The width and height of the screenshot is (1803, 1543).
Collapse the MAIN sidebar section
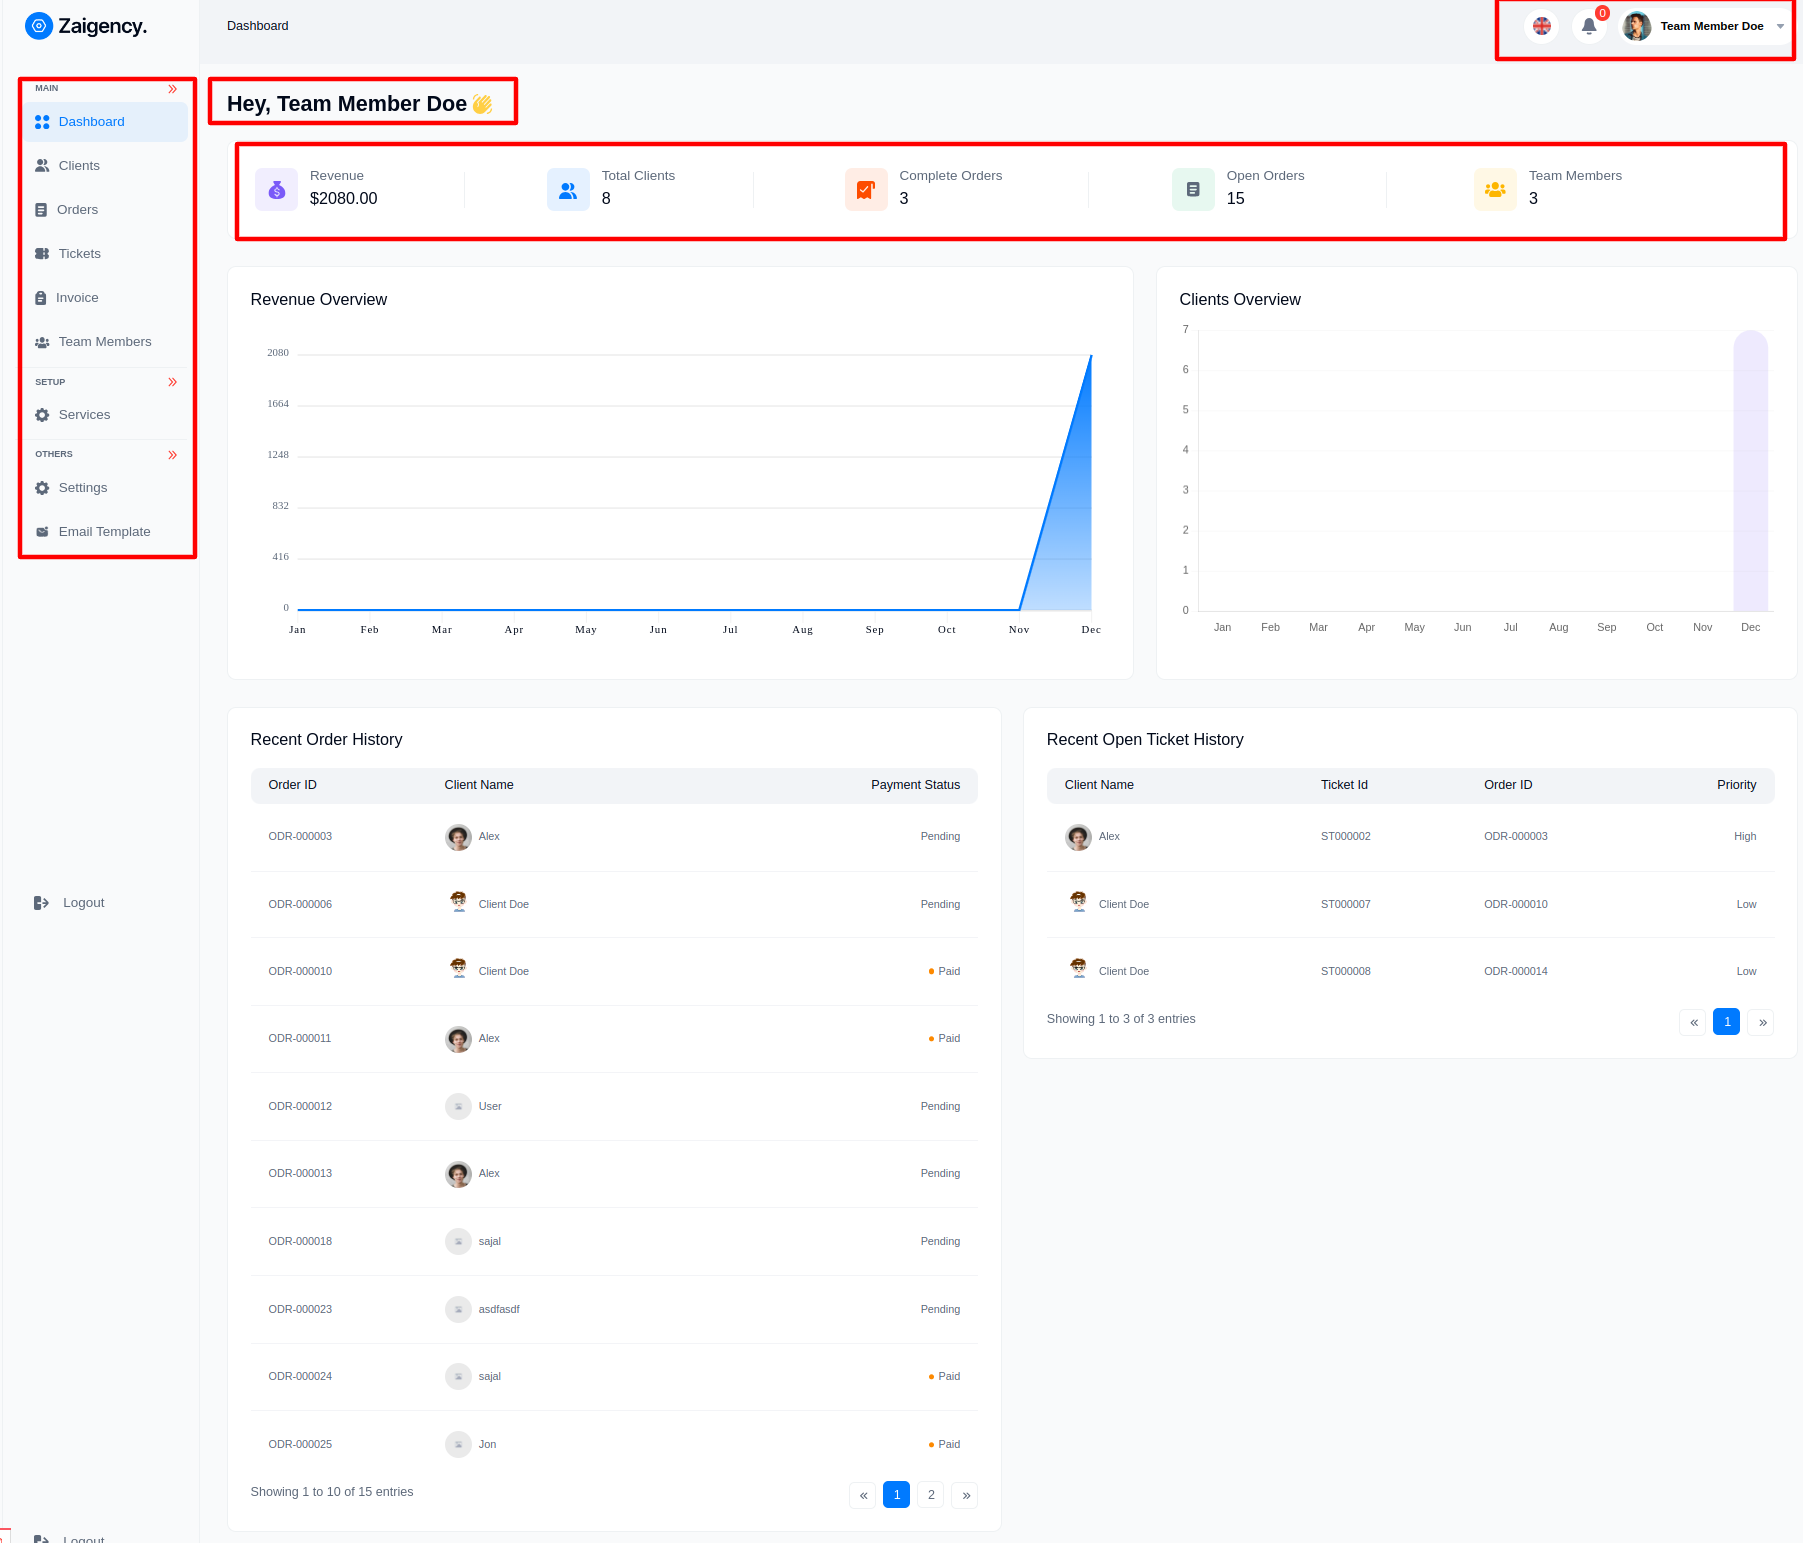[172, 89]
